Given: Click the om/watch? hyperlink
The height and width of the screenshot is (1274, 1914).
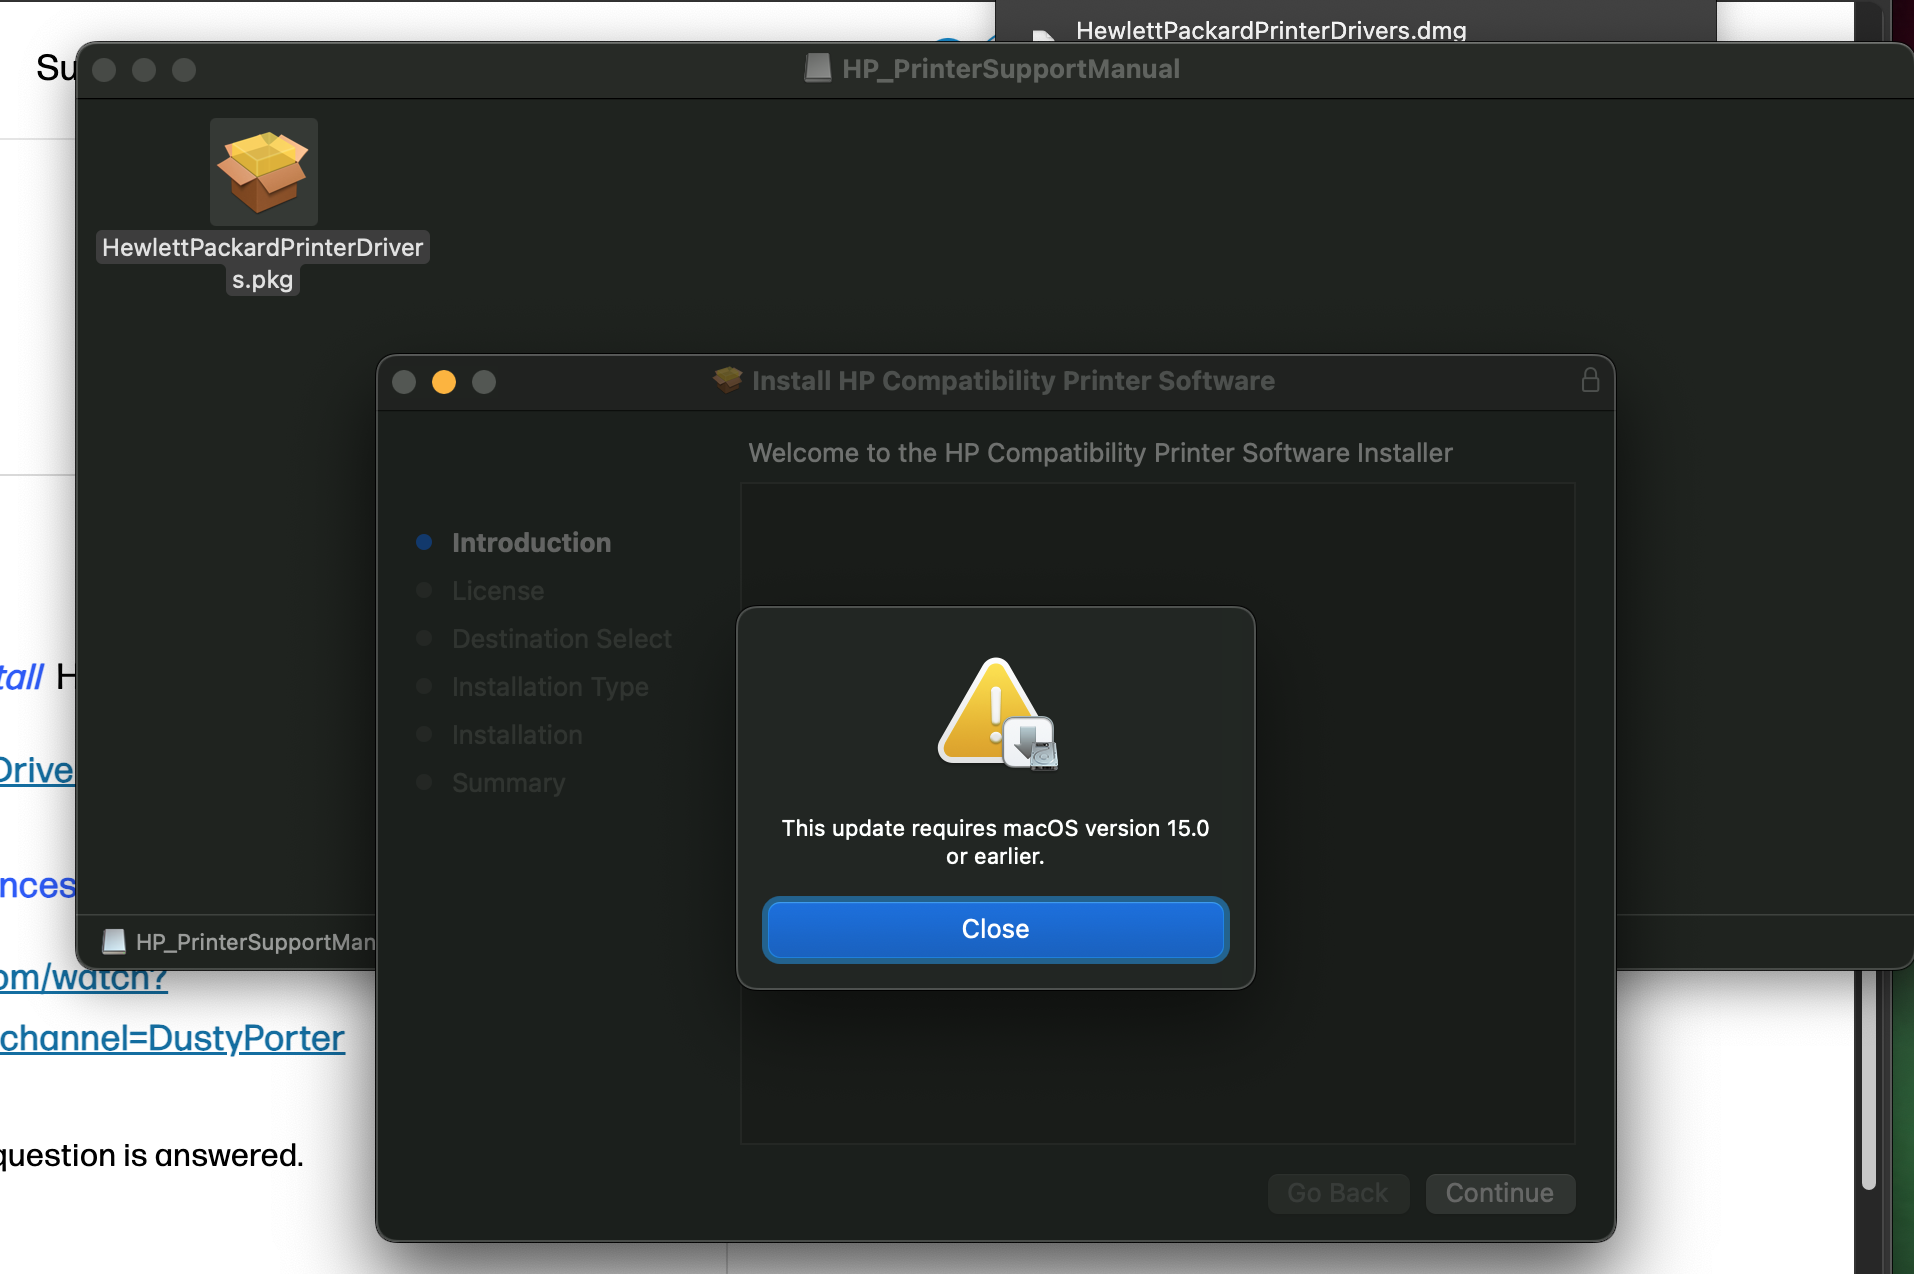Looking at the screenshot, I should 83,979.
